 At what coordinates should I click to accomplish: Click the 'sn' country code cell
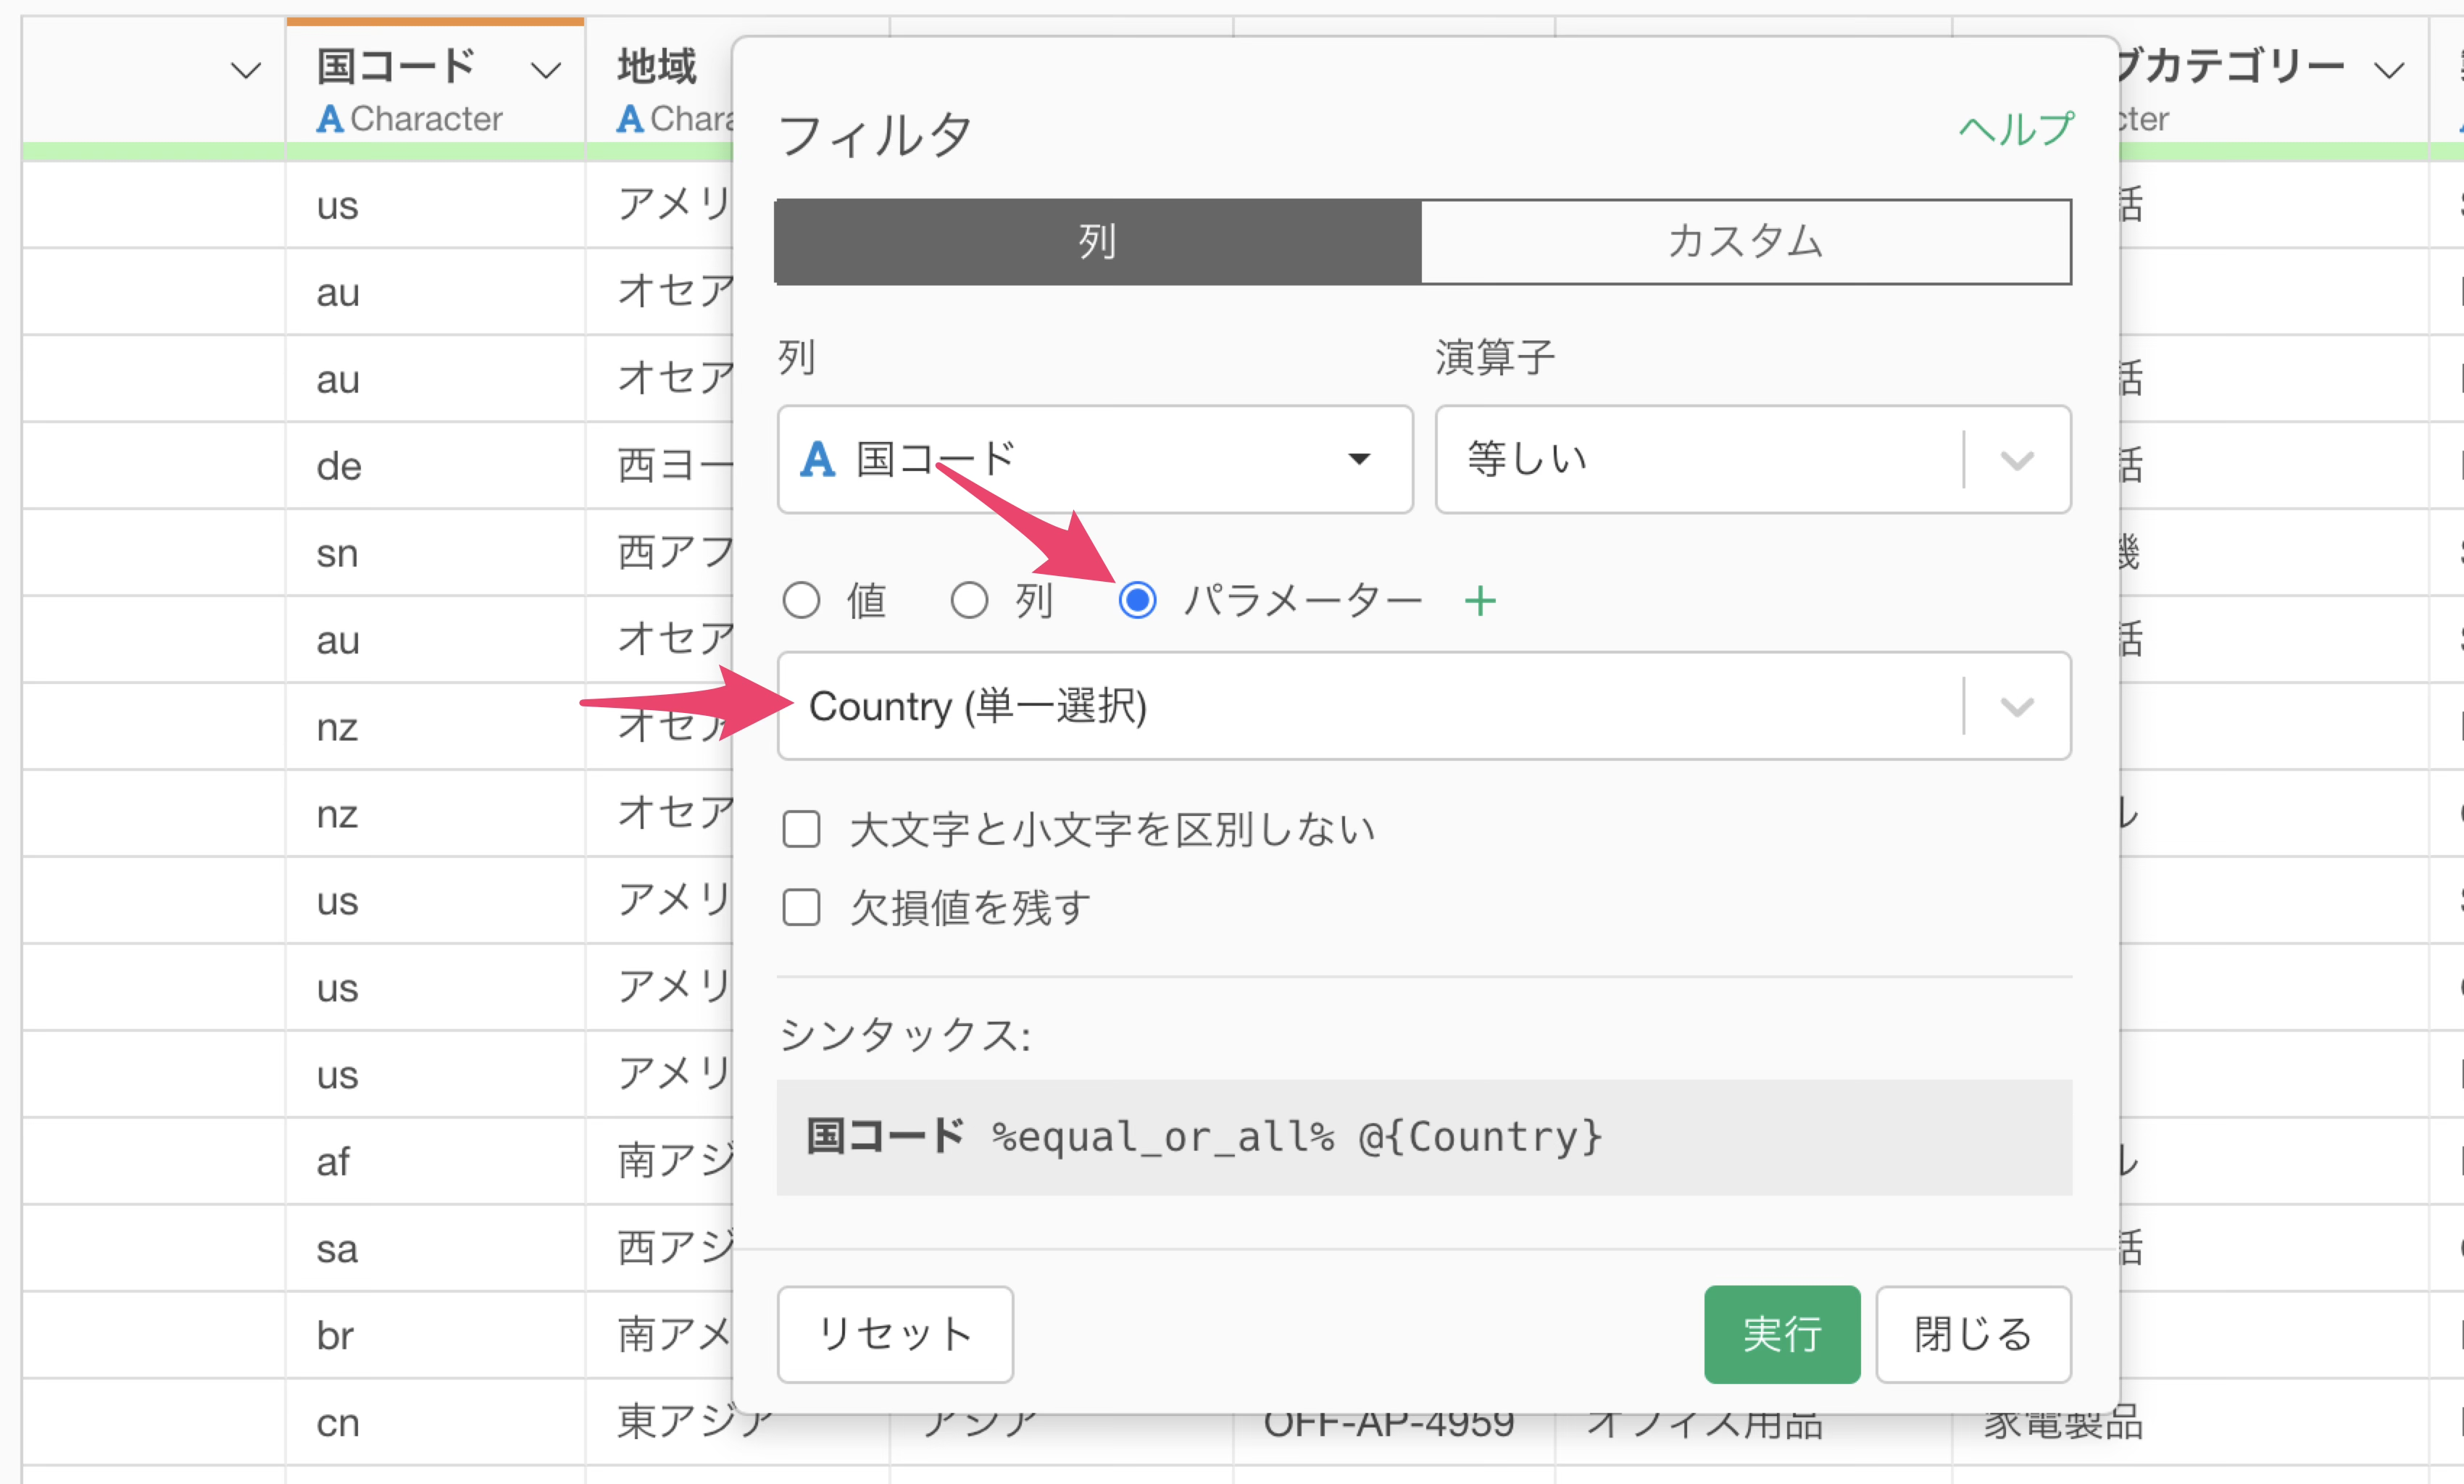point(435,553)
